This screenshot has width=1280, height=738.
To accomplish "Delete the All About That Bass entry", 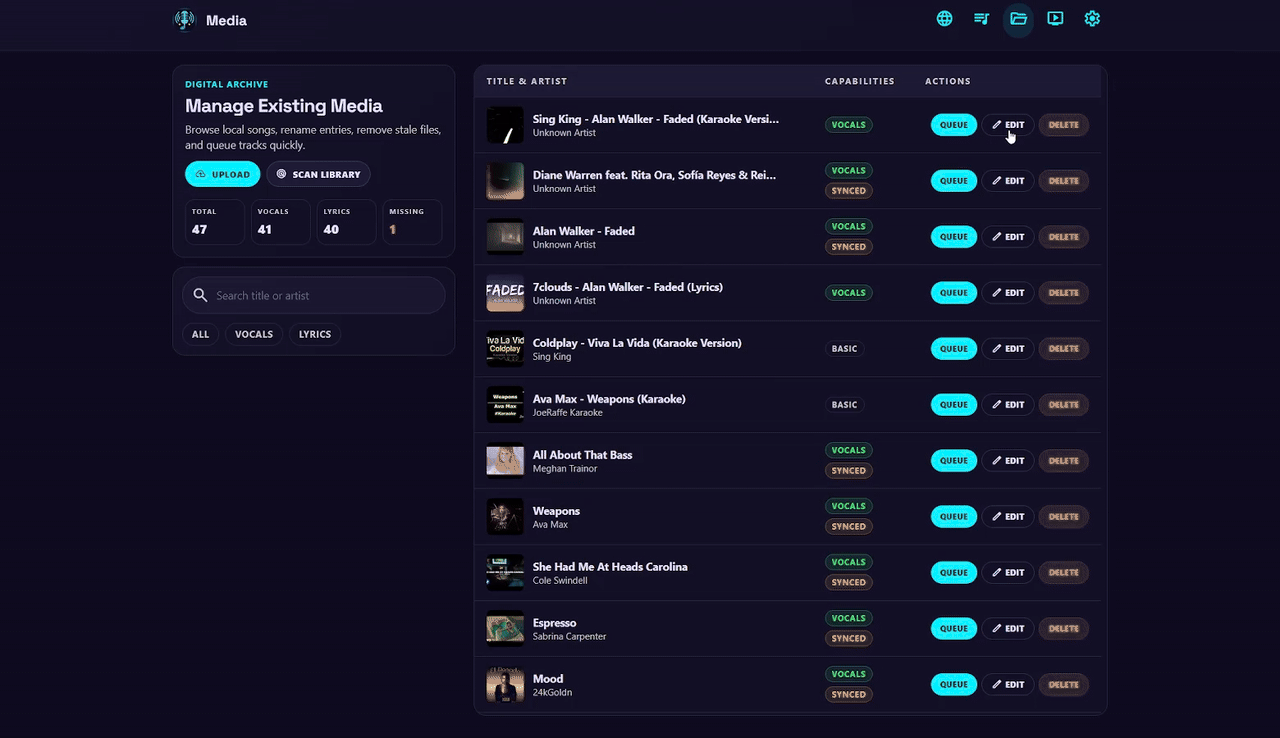I will tap(1064, 461).
